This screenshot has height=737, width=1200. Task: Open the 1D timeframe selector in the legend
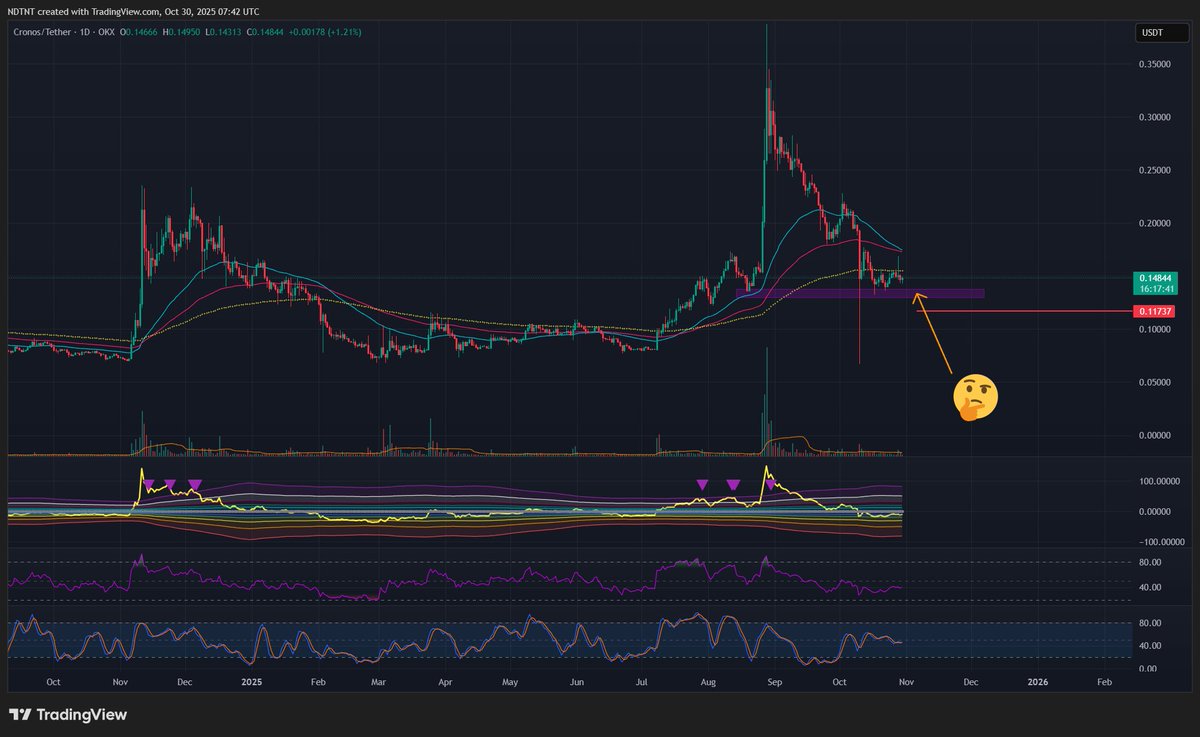(86, 31)
